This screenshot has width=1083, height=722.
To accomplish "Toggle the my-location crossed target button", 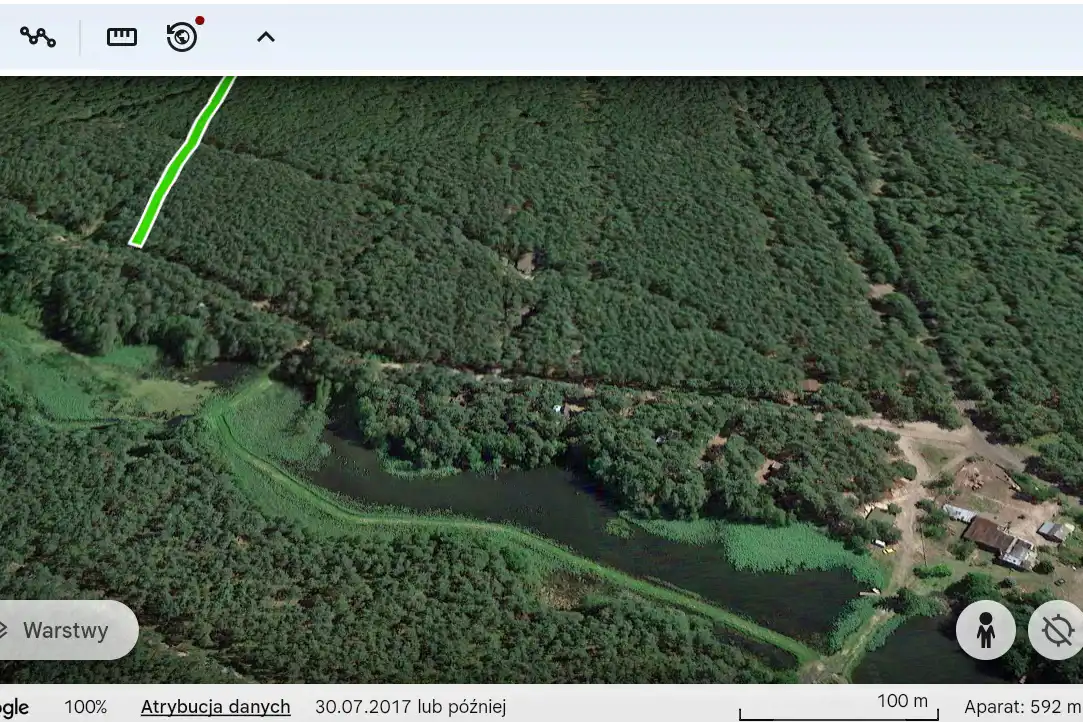I will coord(1057,630).
